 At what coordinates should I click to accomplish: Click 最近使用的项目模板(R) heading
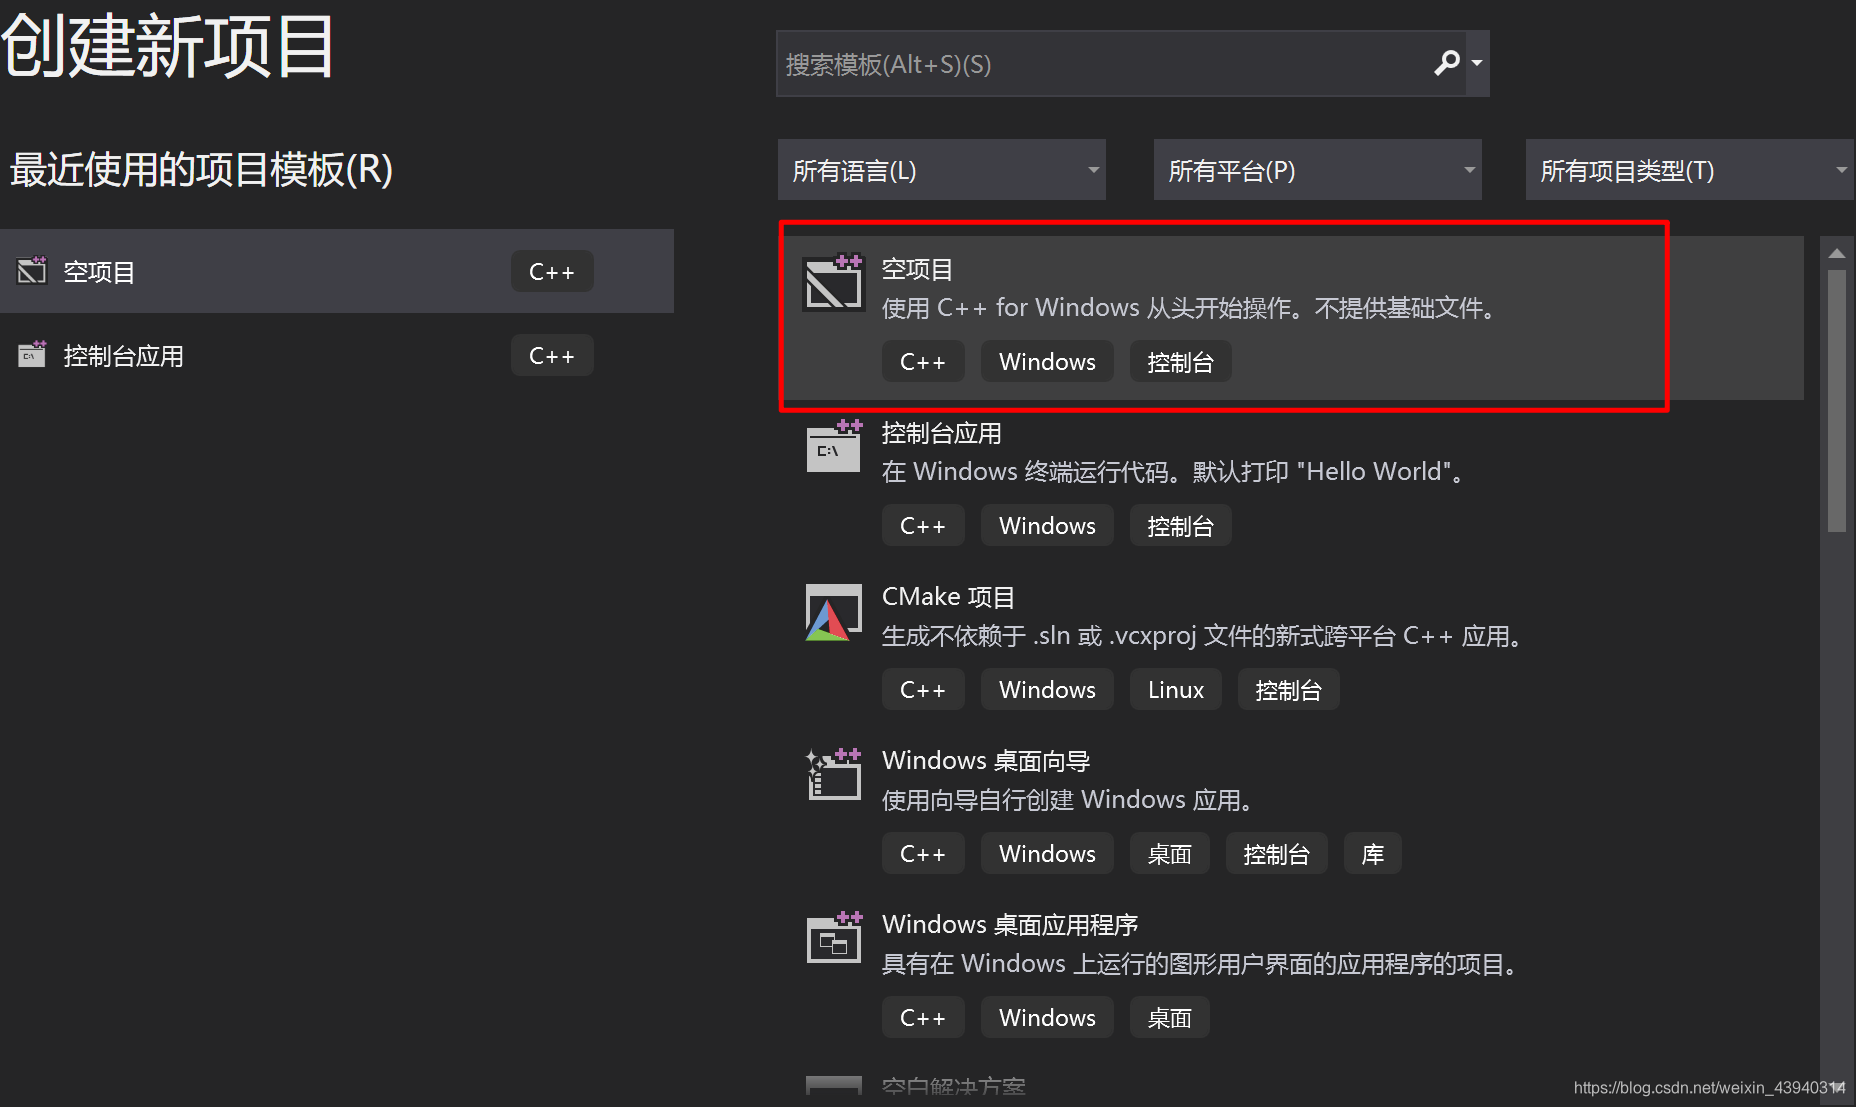pos(201,169)
